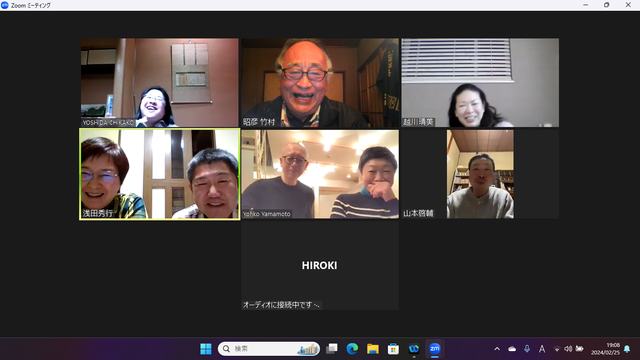Open Microsoft Store from the taskbar

393,349
